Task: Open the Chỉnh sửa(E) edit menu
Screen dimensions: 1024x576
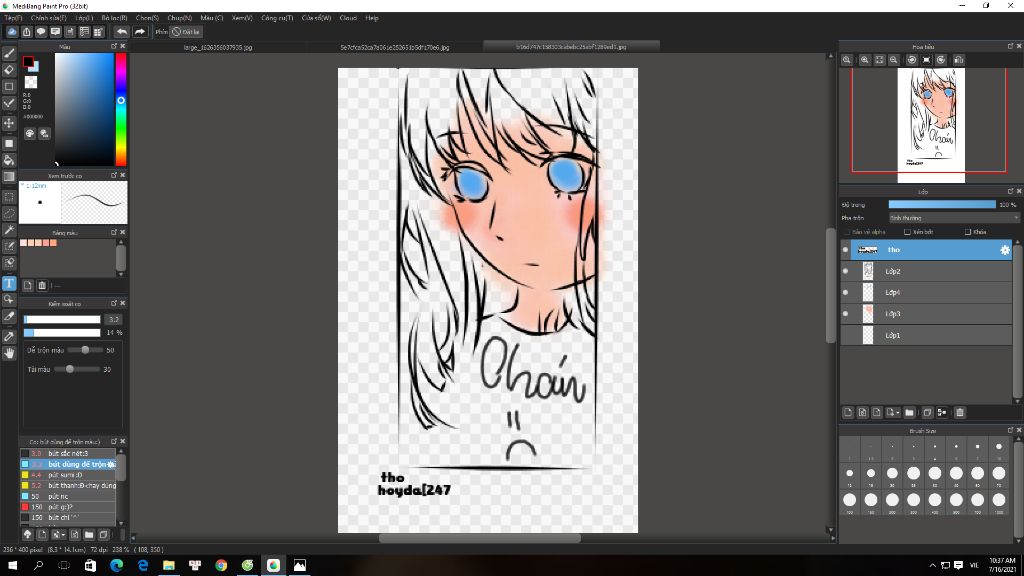Action: (48, 18)
